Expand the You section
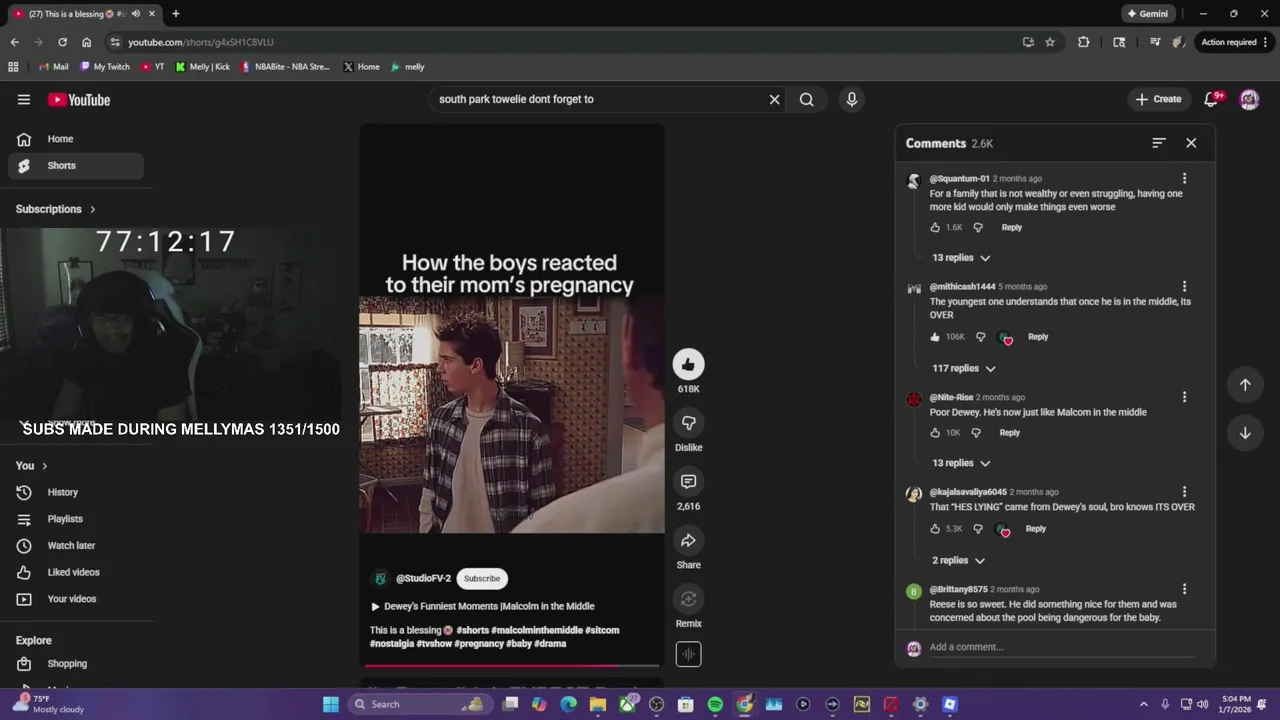This screenshot has height=720, width=1280. click(32, 466)
